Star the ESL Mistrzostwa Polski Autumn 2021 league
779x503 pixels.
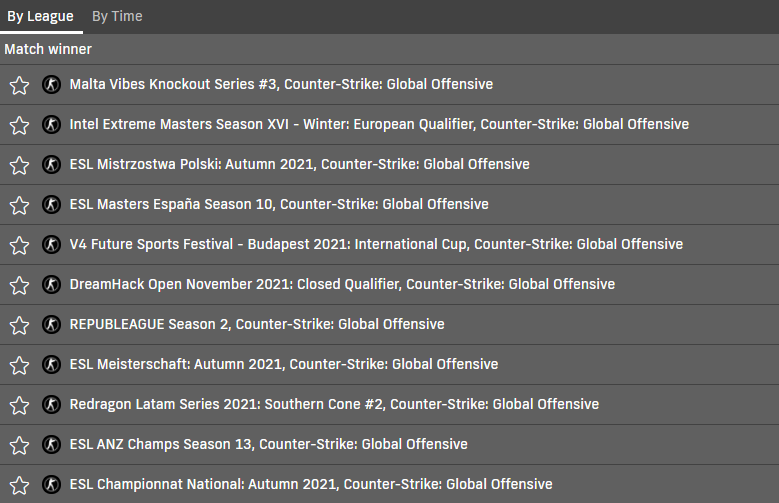point(19,166)
